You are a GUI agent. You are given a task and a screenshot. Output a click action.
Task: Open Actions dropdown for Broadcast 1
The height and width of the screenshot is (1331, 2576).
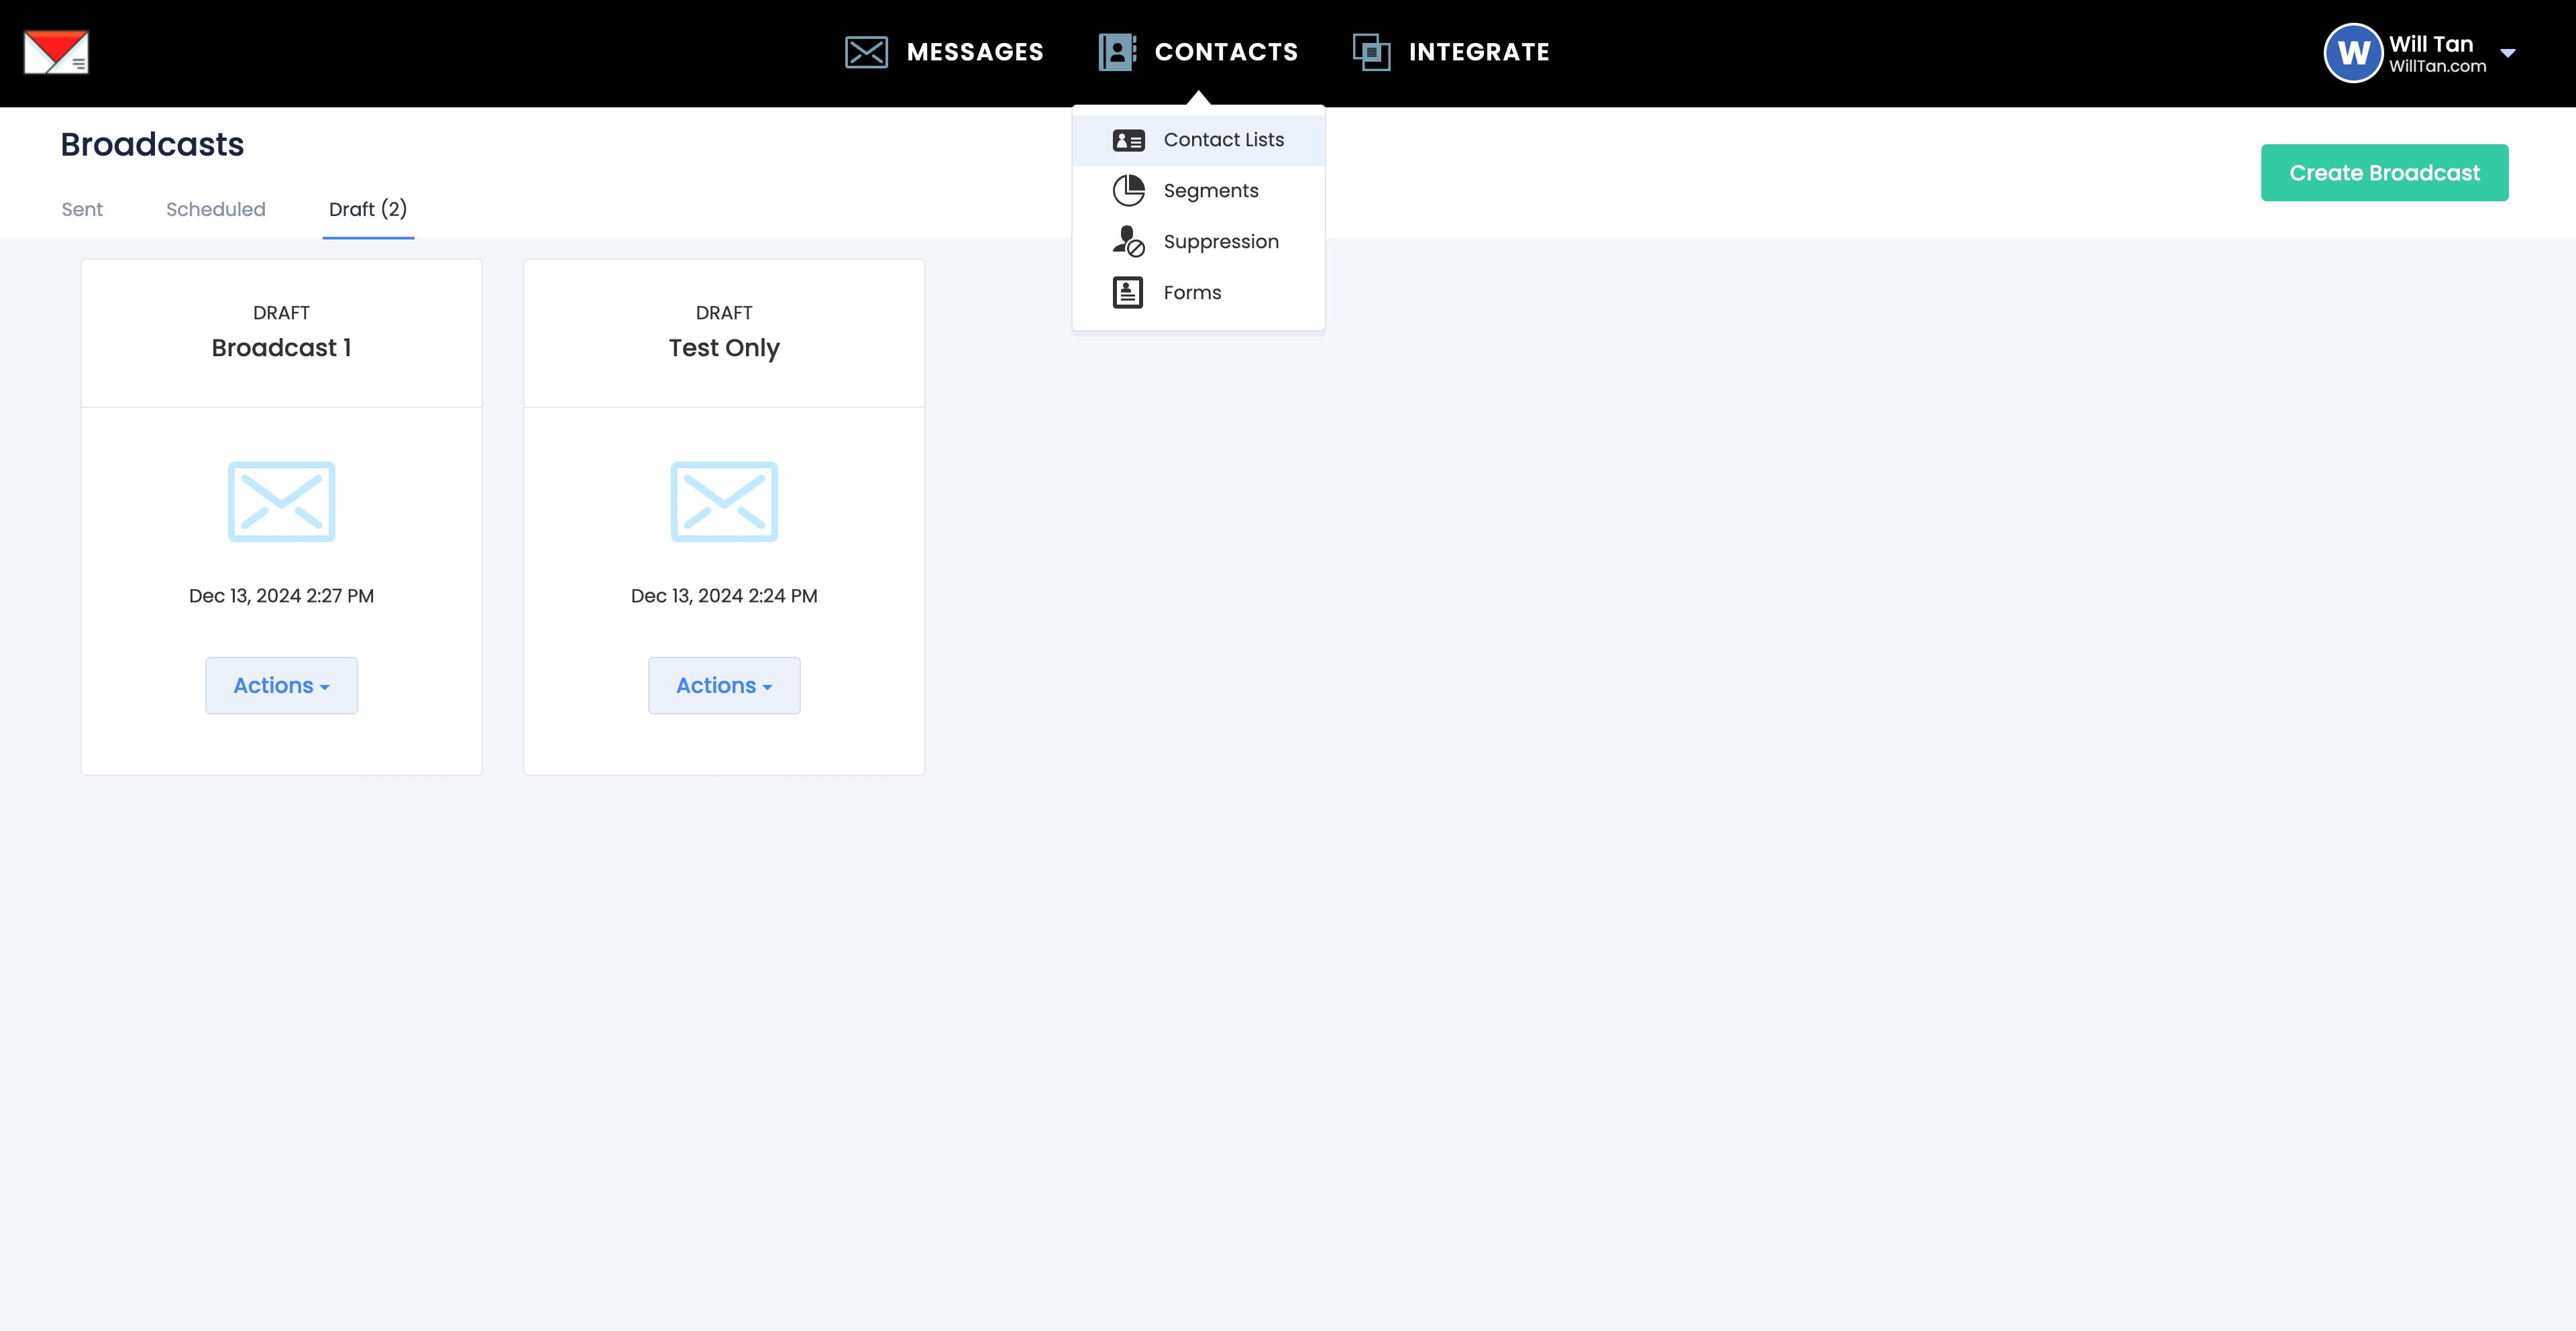click(281, 685)
